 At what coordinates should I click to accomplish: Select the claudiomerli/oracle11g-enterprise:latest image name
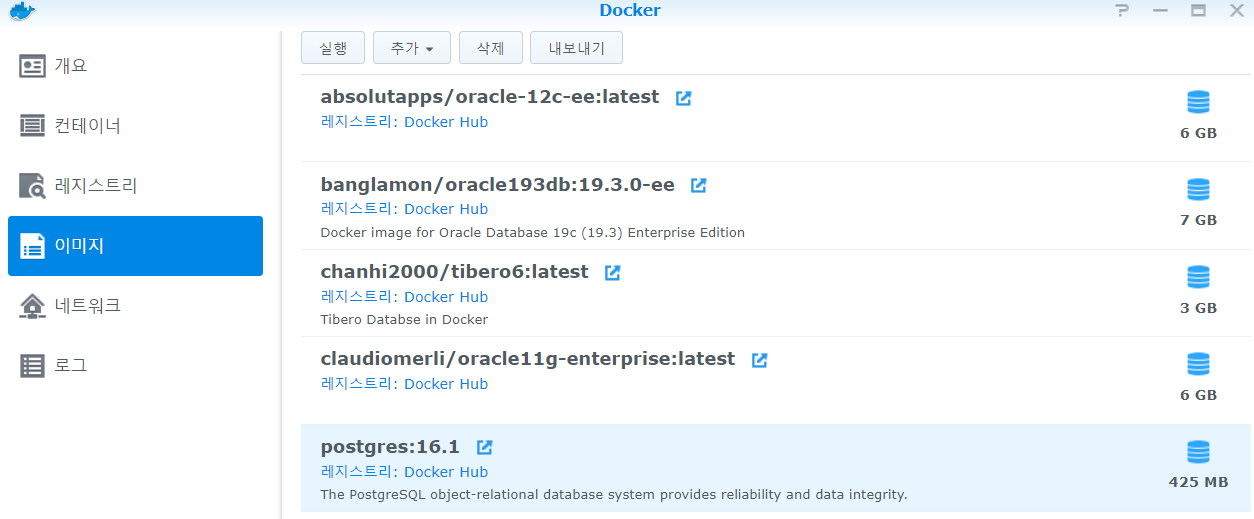point(528,359)
